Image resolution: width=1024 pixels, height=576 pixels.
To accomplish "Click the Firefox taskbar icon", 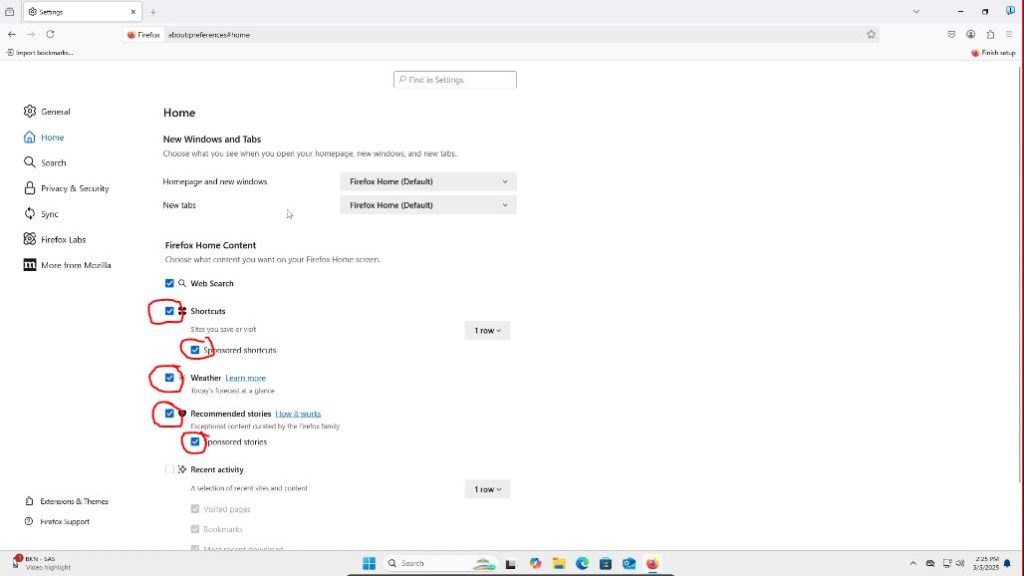I will click(652, 563).
